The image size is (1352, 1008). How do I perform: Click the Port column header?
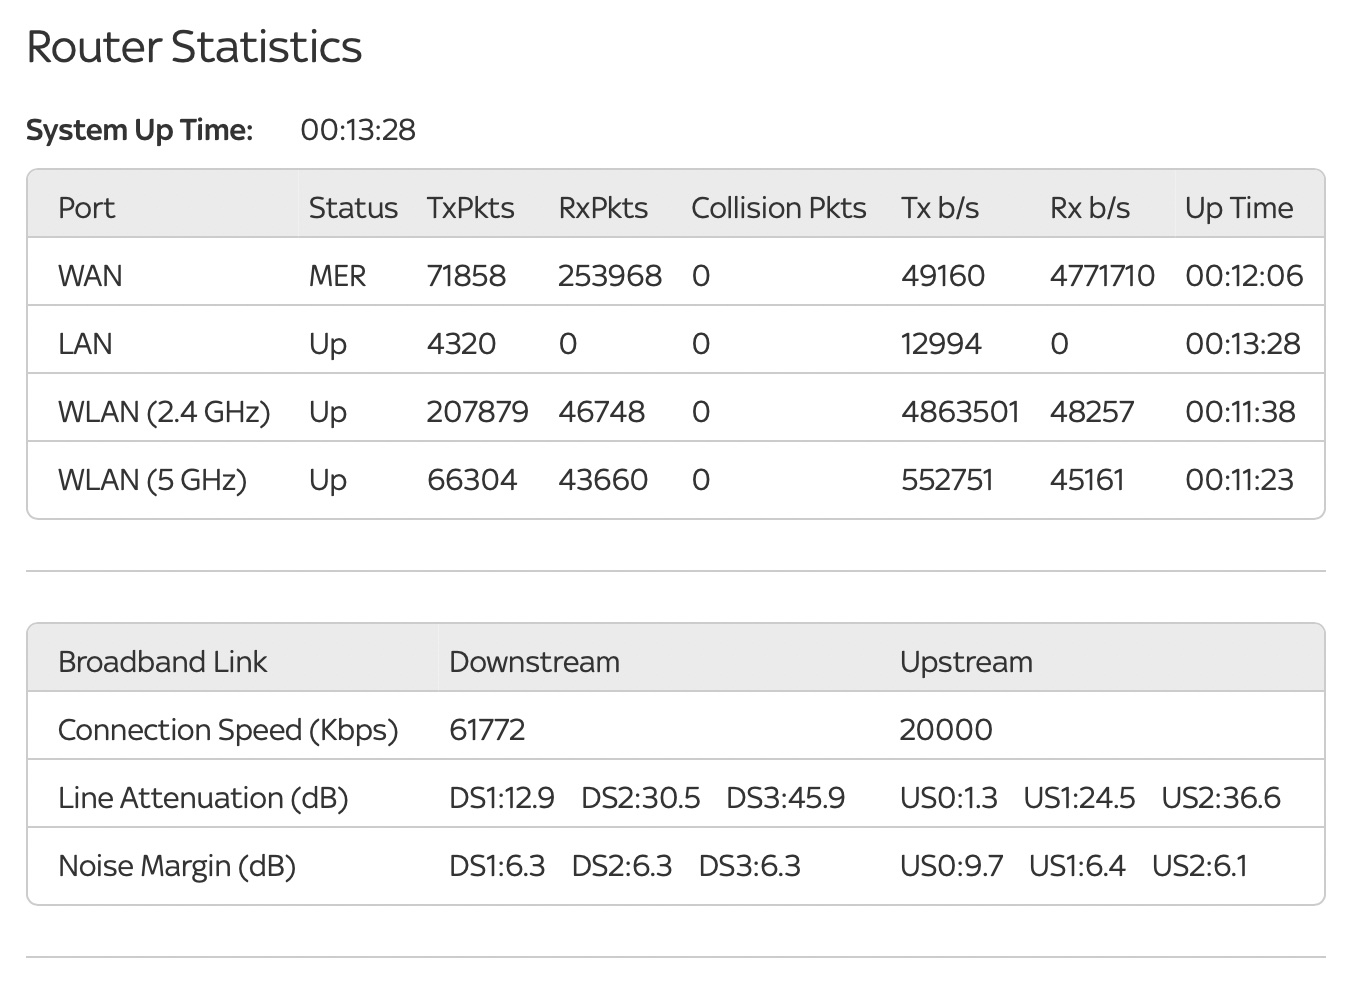click(86, 208)
